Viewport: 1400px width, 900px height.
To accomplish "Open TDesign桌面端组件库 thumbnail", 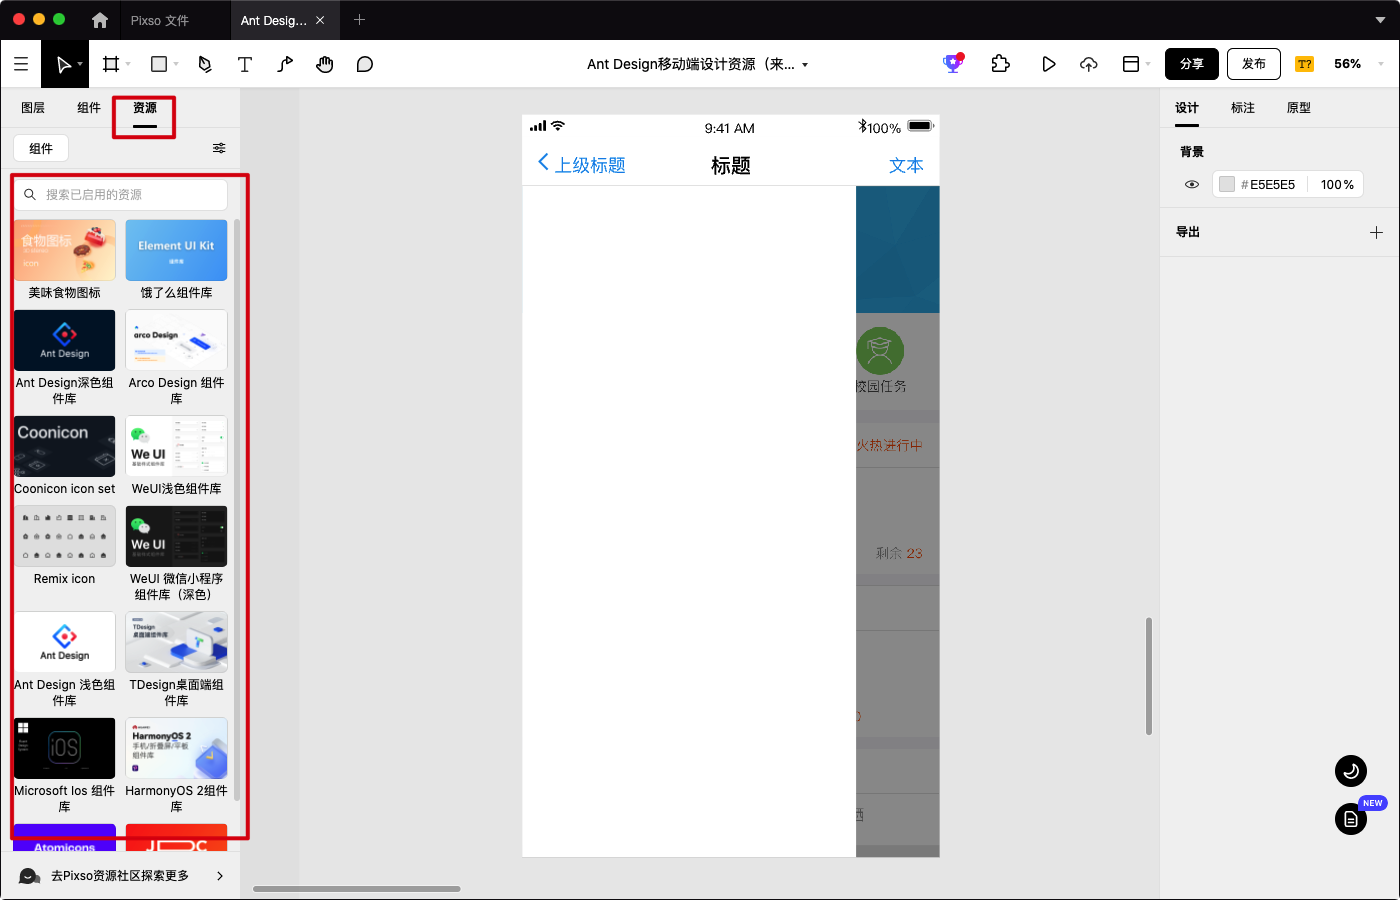I will tap(176, 642).
